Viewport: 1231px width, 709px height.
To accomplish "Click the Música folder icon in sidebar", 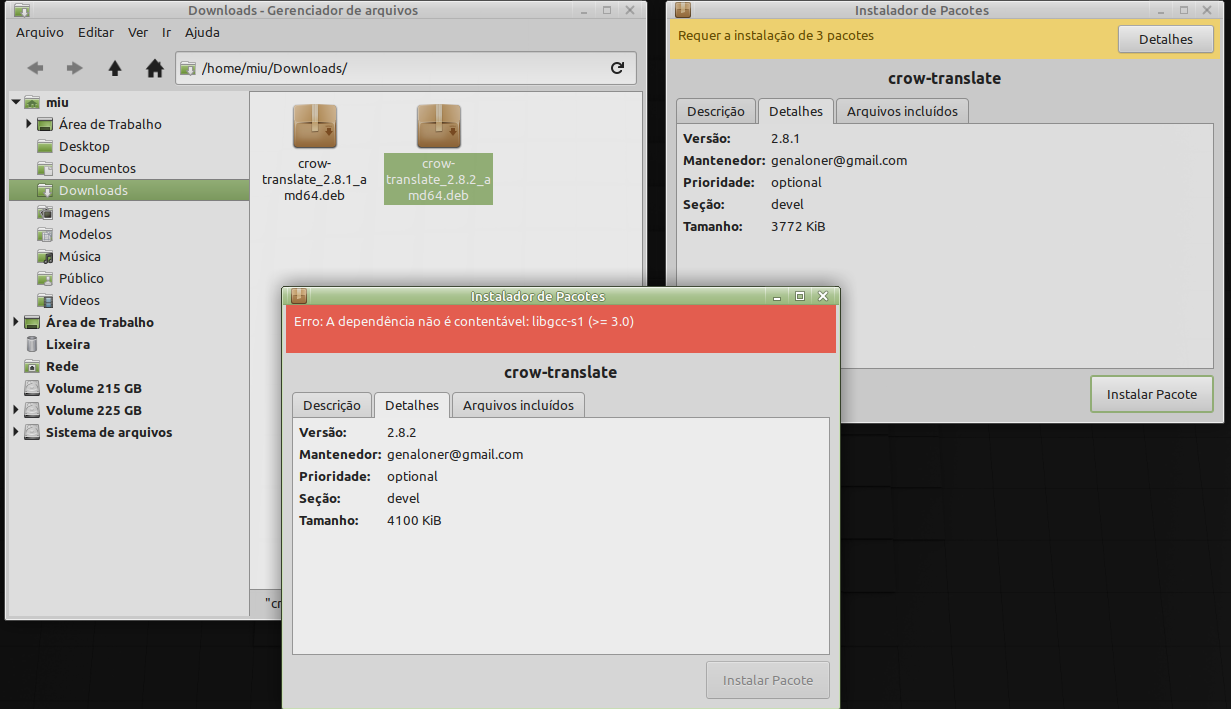I will [x=45, y=256].
